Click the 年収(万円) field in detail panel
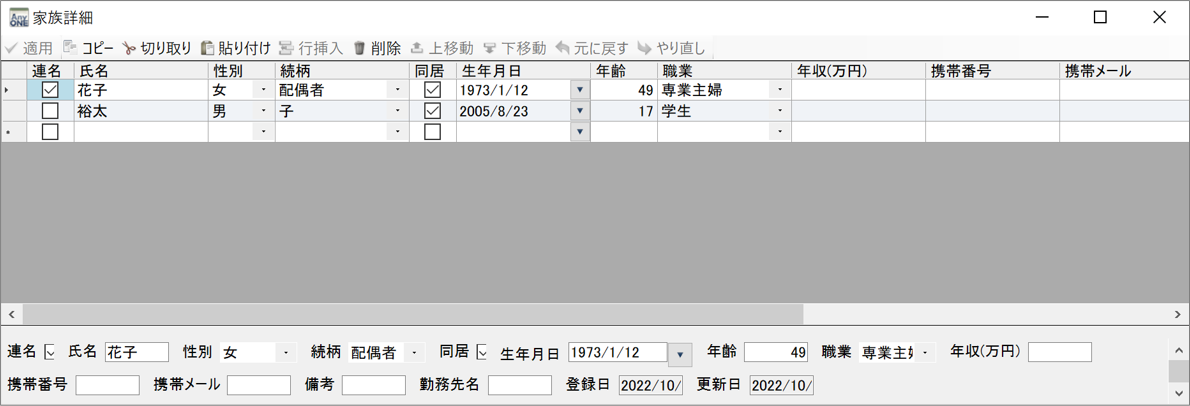1190x406 pixels. pos(1059,352)
